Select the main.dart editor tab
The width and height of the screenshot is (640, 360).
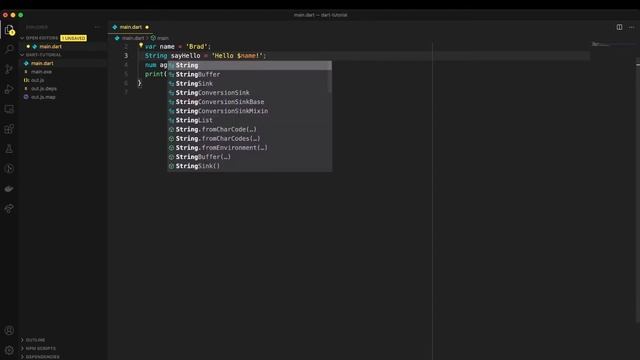[x=130, y=27]
